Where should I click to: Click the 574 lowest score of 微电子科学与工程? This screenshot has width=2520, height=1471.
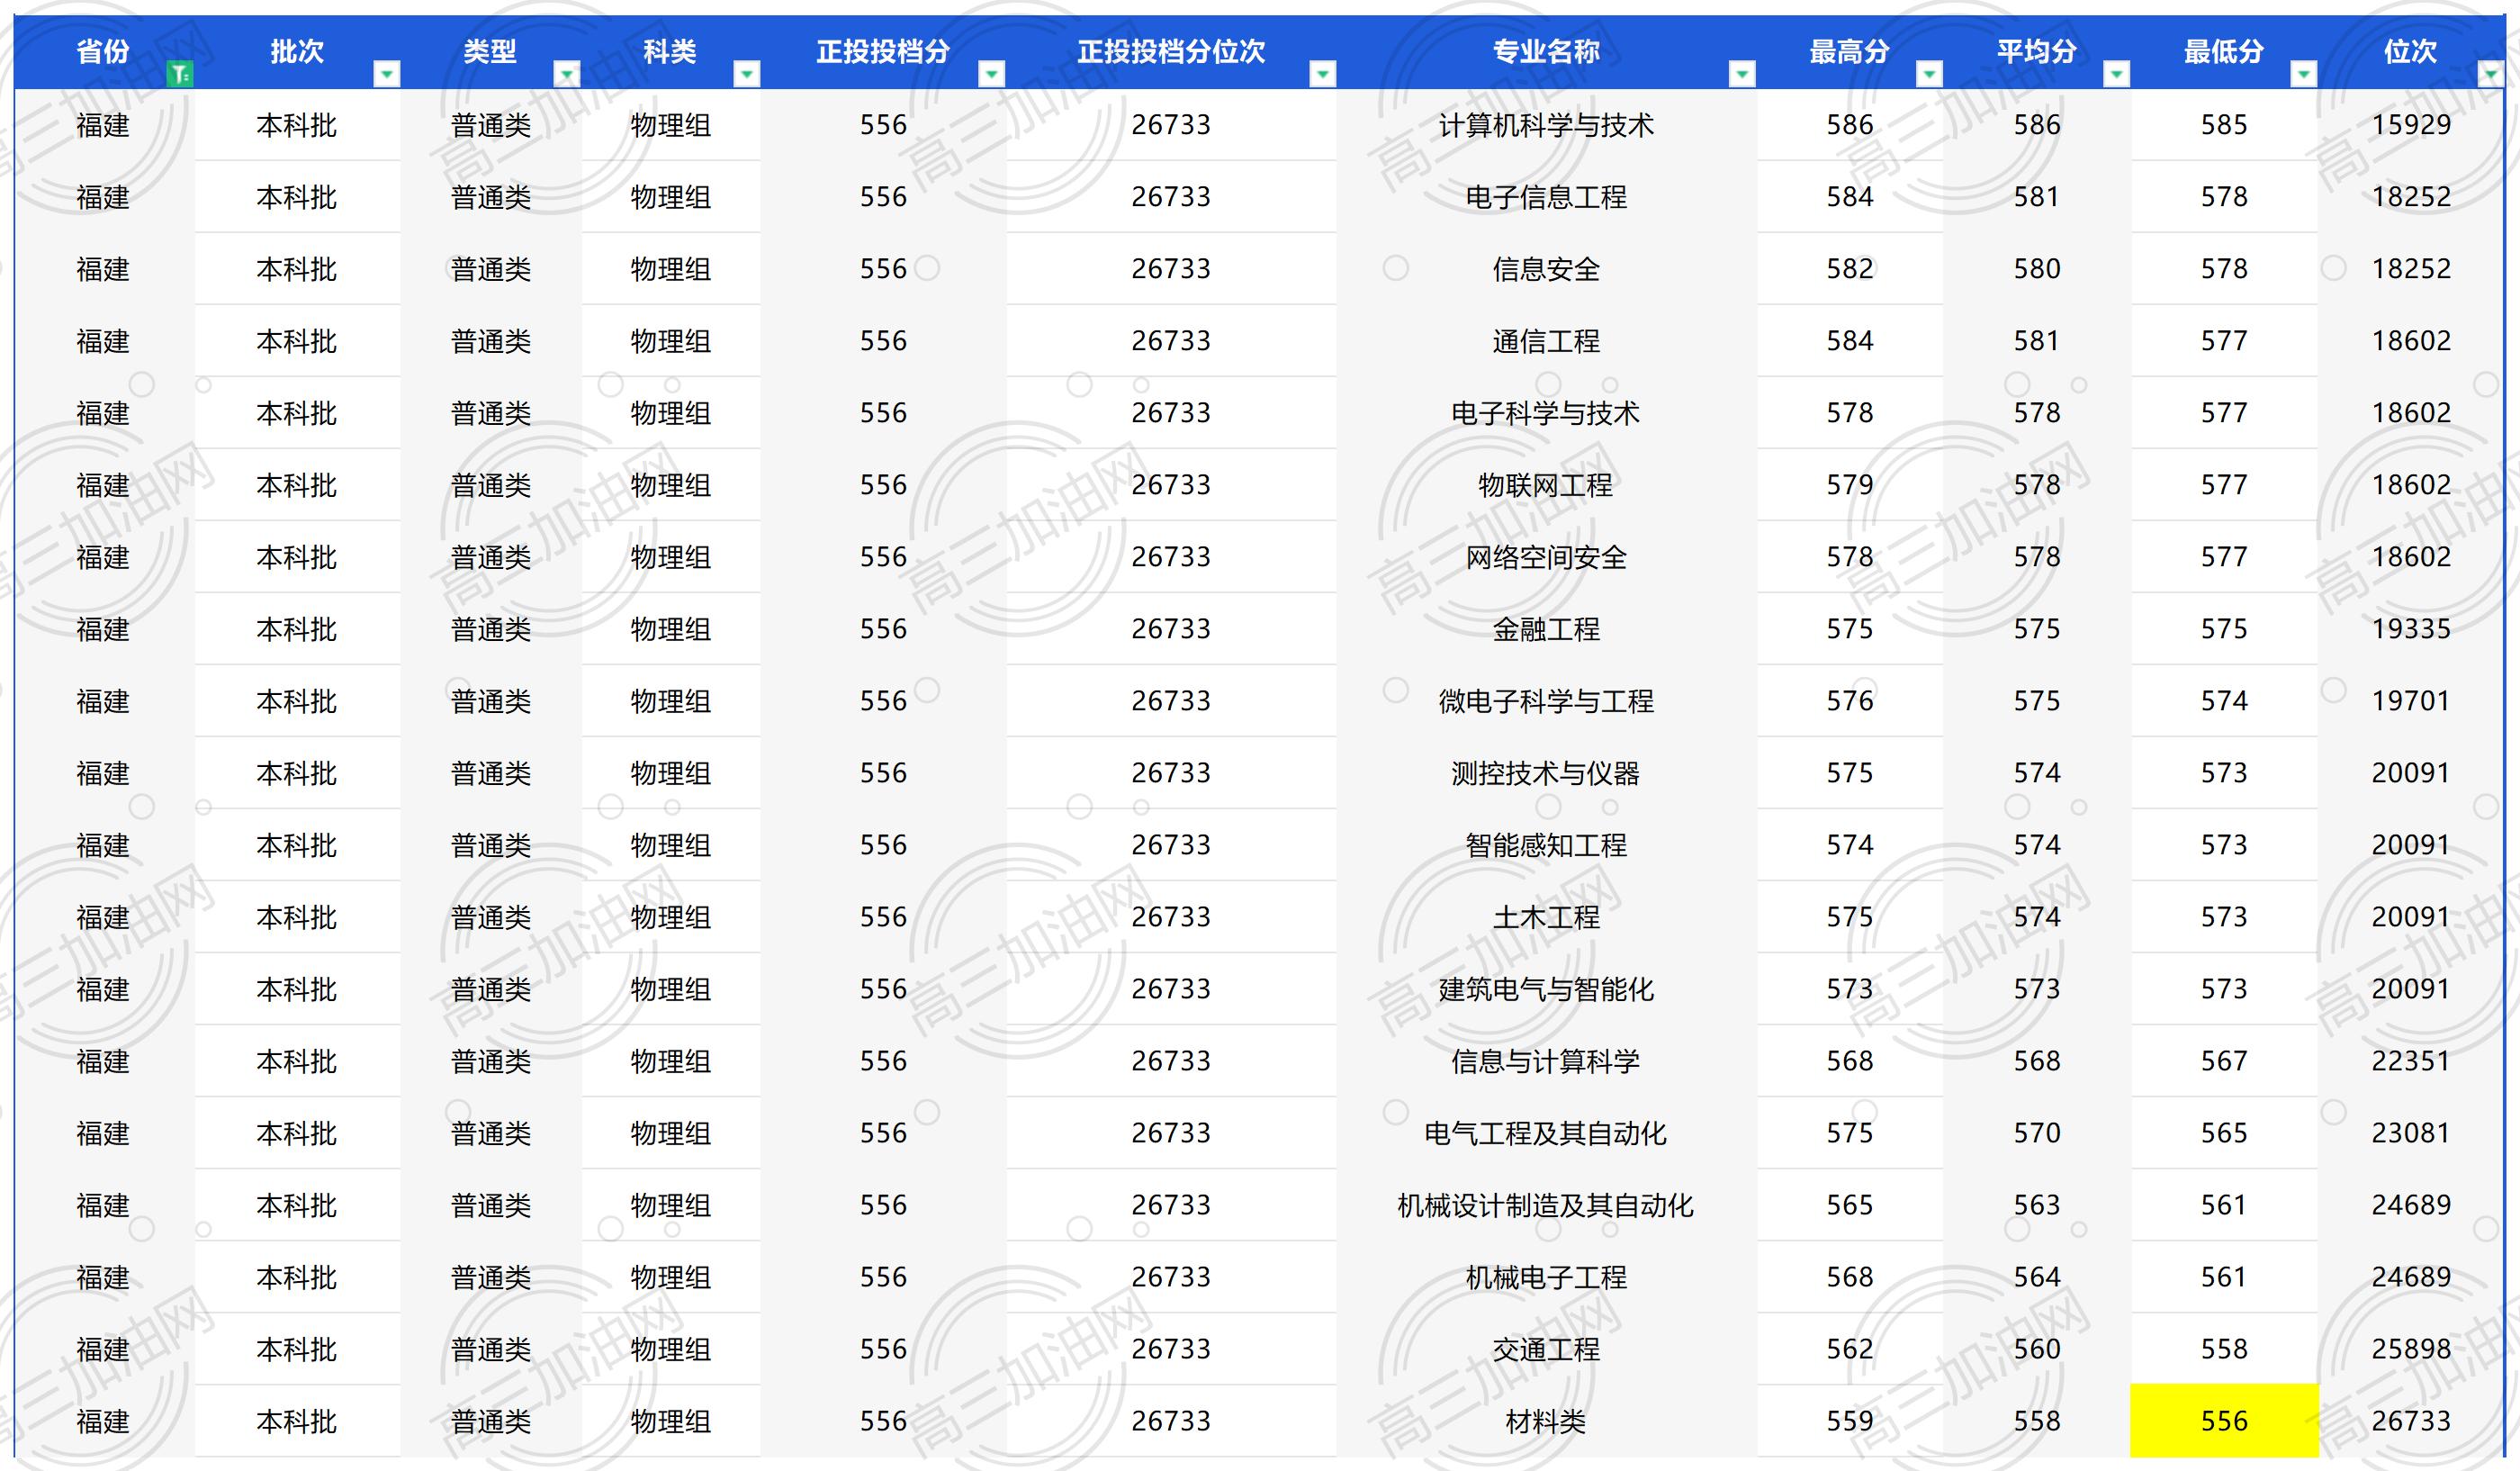(x=2224, y=701)
